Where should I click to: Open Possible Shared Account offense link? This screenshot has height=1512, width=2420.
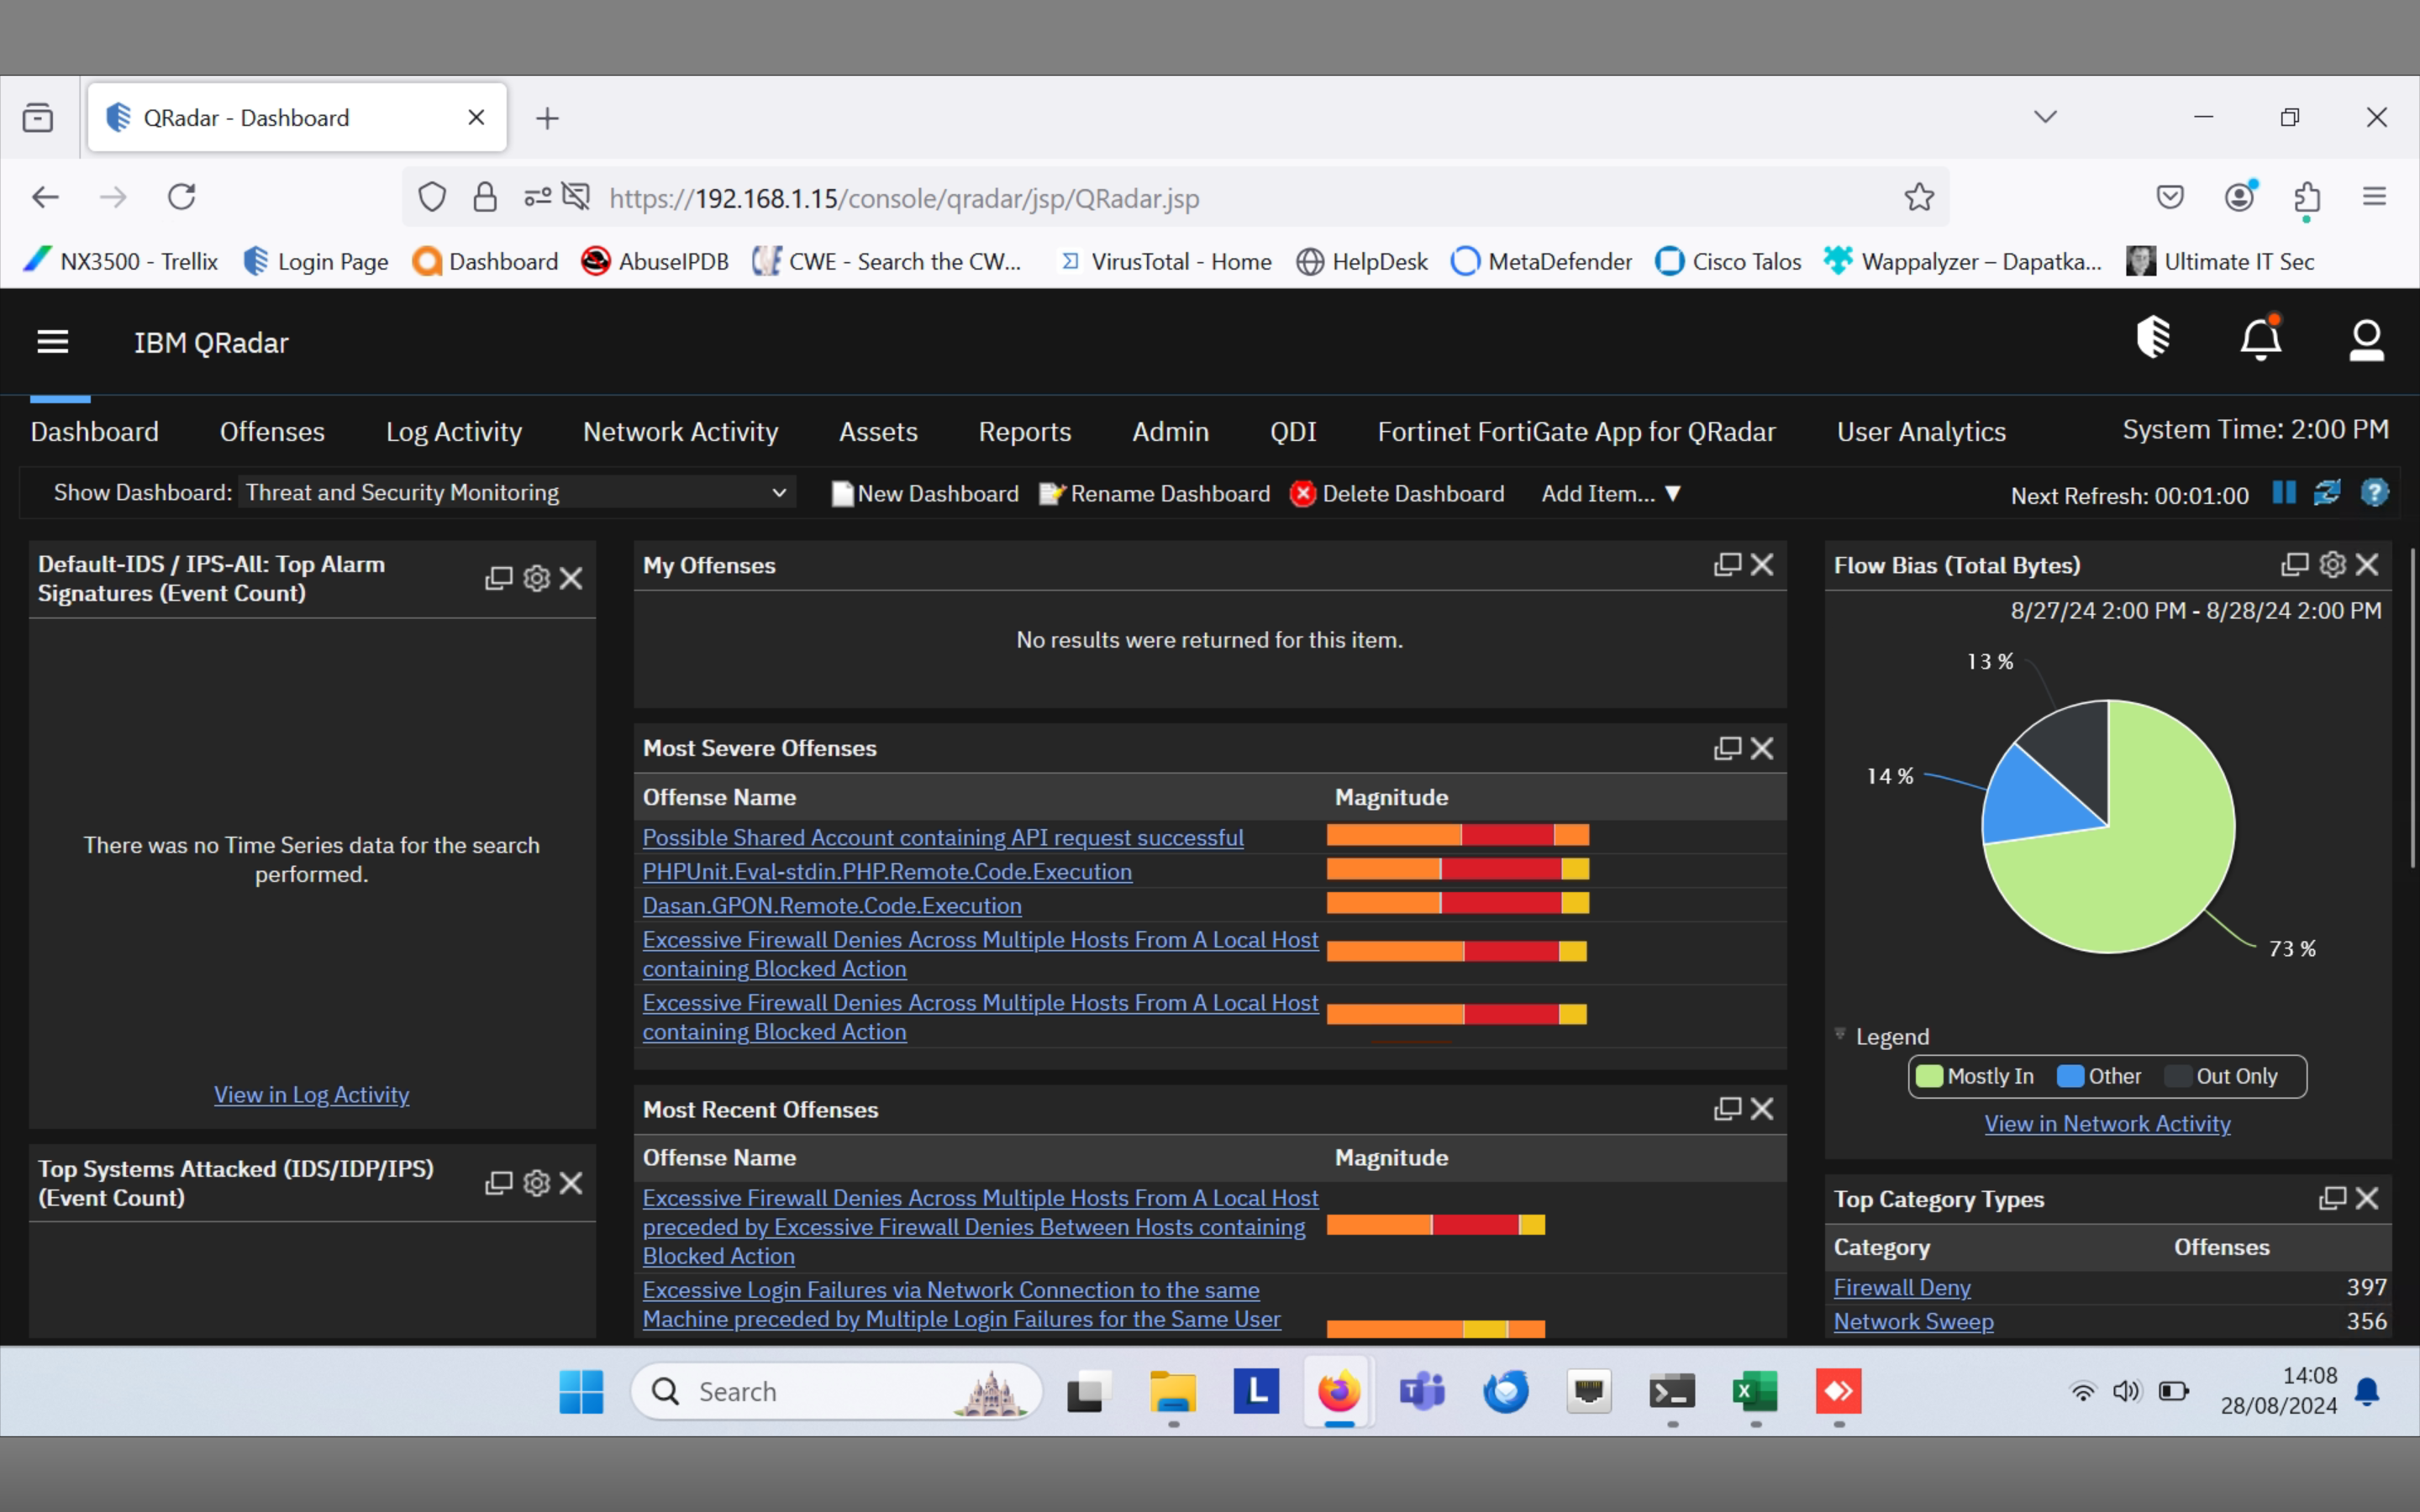943,837
